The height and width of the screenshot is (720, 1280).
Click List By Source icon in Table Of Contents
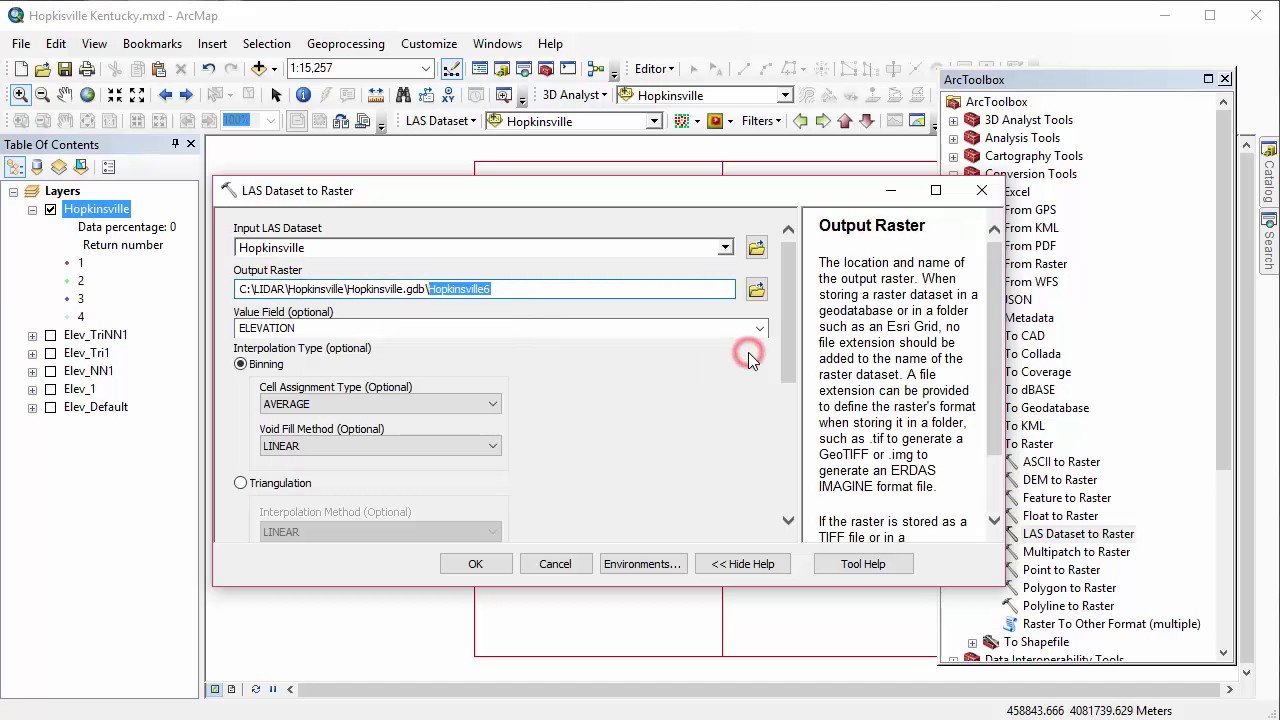point(37,167)
